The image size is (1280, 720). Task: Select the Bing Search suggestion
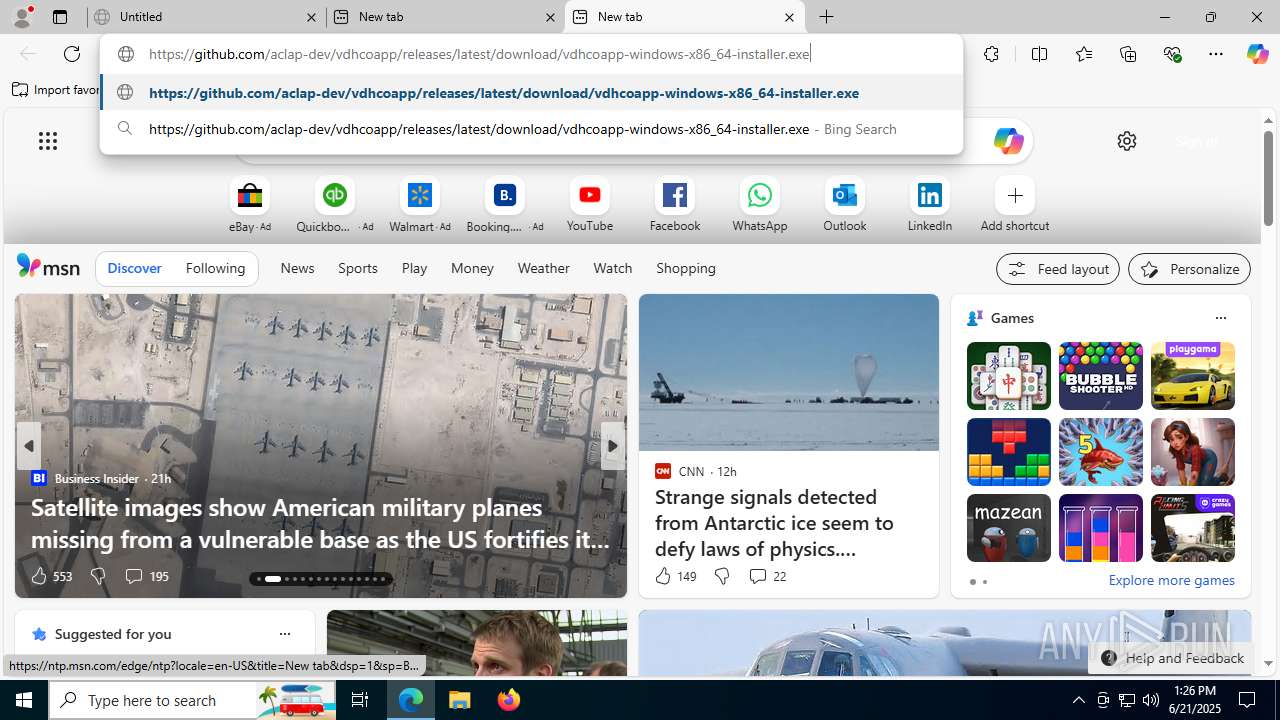click(x=531, y=129)
